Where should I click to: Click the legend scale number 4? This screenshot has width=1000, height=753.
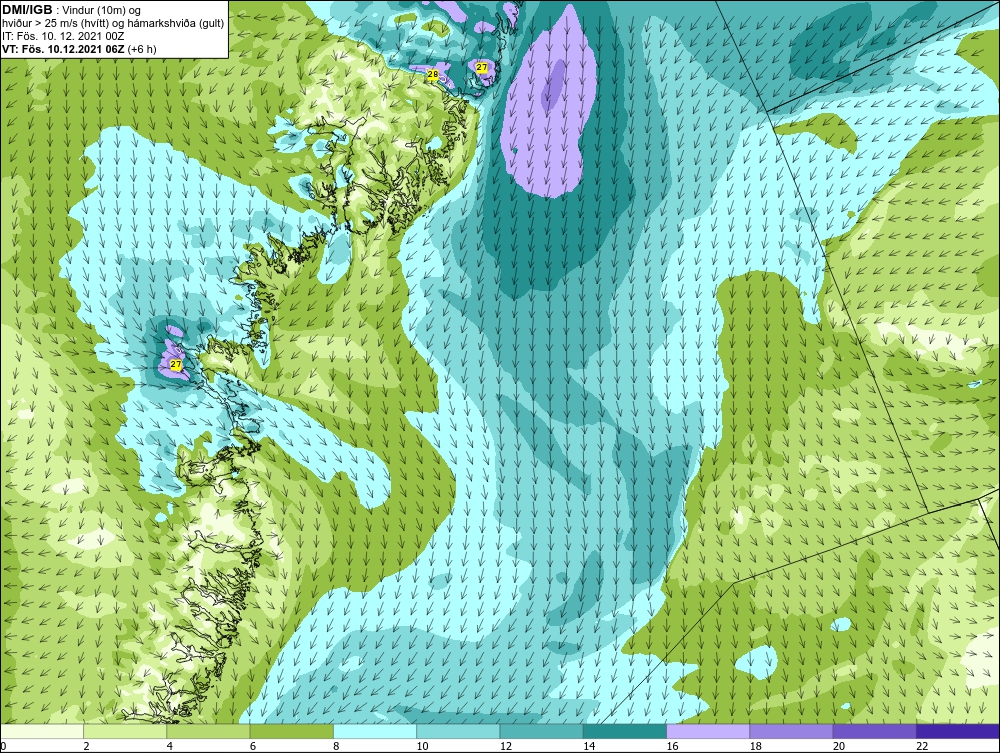pos(170,746)
